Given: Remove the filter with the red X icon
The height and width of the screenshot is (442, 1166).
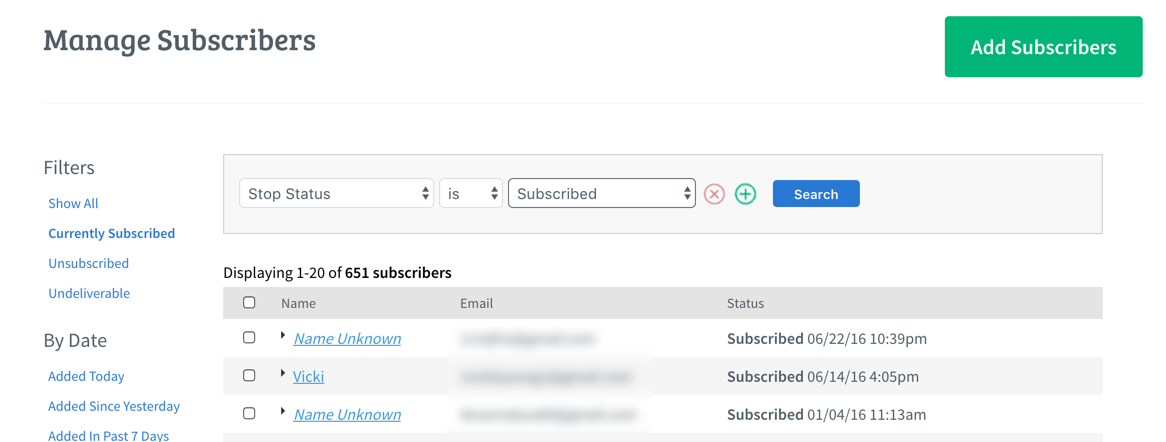Looking at the screenshot, I should point(714,194).
